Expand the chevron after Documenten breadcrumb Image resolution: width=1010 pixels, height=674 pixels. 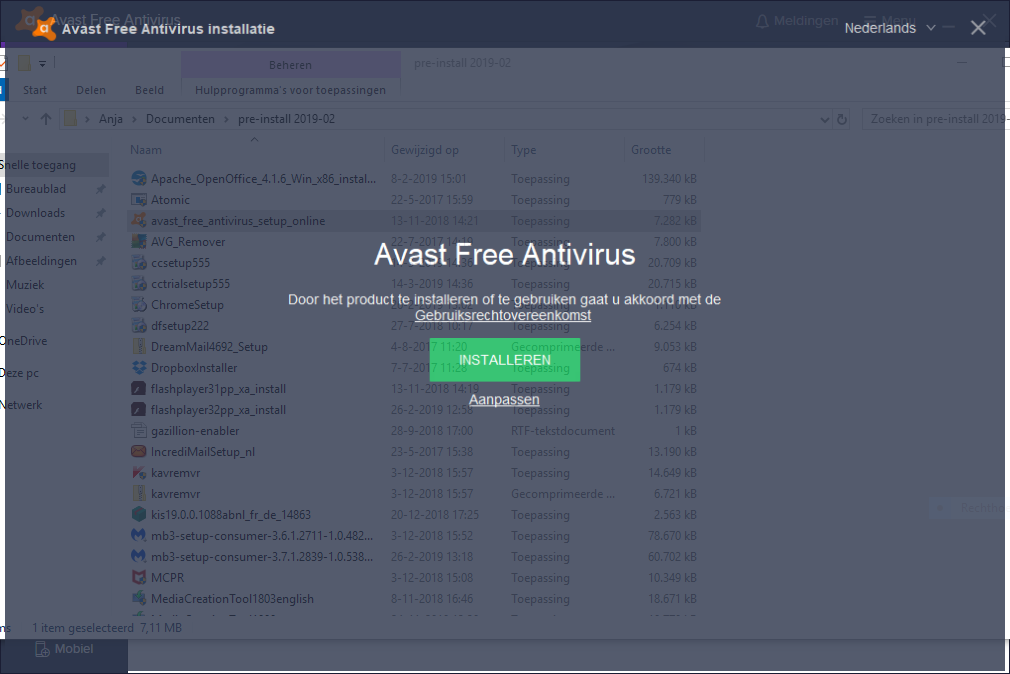(226, 119)
